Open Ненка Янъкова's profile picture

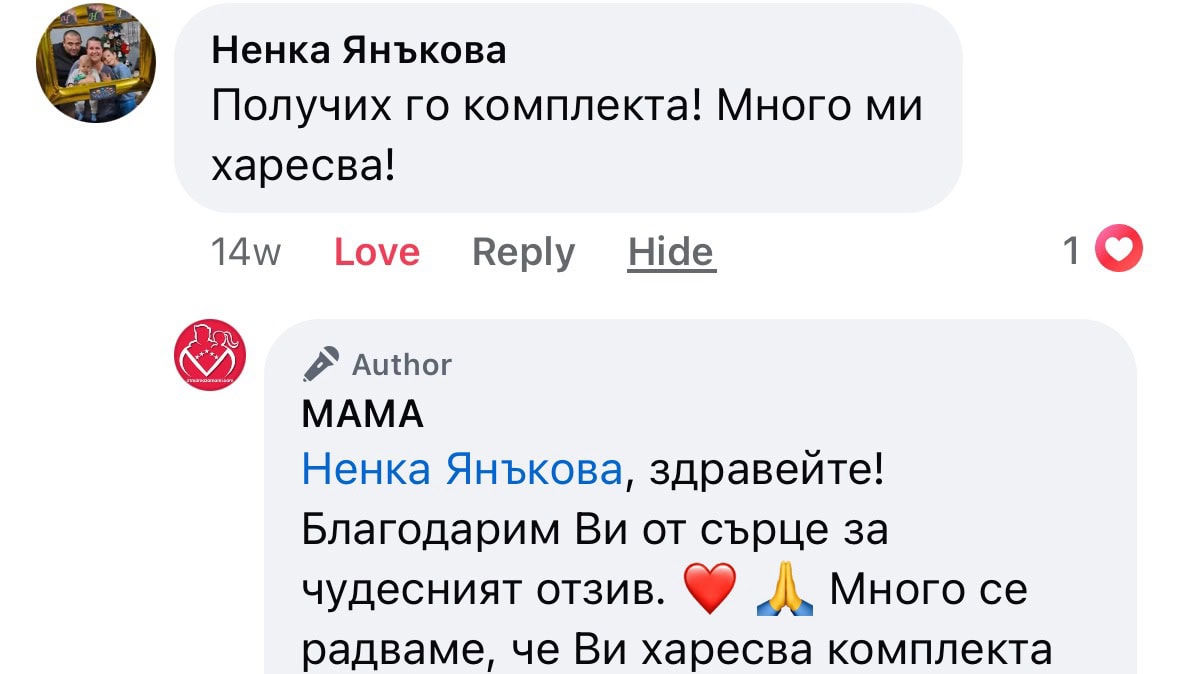pyautogui.click(x=96, y=63)
